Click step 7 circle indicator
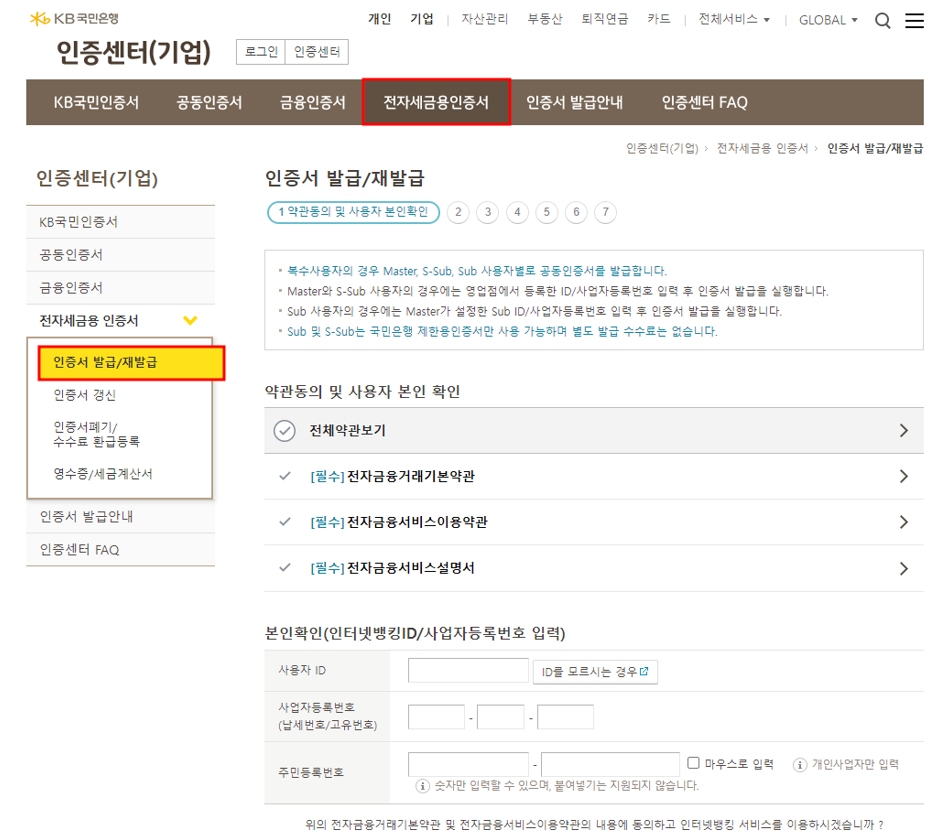The height and width of the screenshot is (834, 951). point(605,212)
